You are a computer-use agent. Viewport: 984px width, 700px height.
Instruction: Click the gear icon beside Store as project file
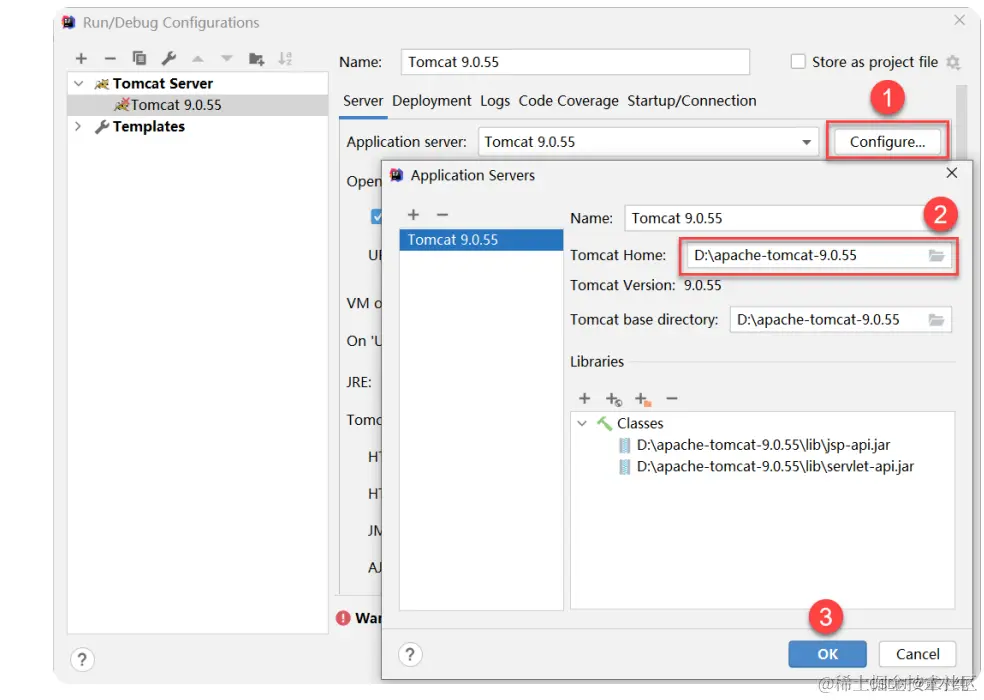point(953,62)
